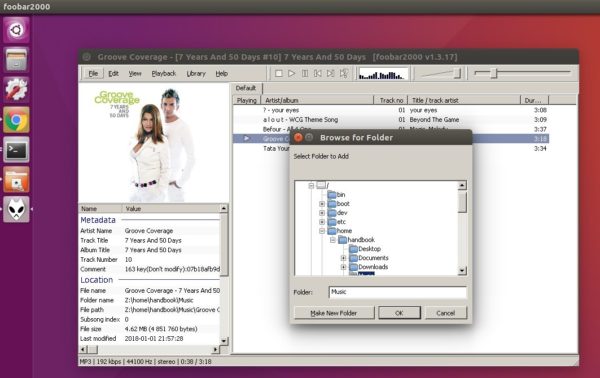Viewport: 600px width, 378px height.
Task: Expand the Downloads folder node
Action: [x=343, y=267]
